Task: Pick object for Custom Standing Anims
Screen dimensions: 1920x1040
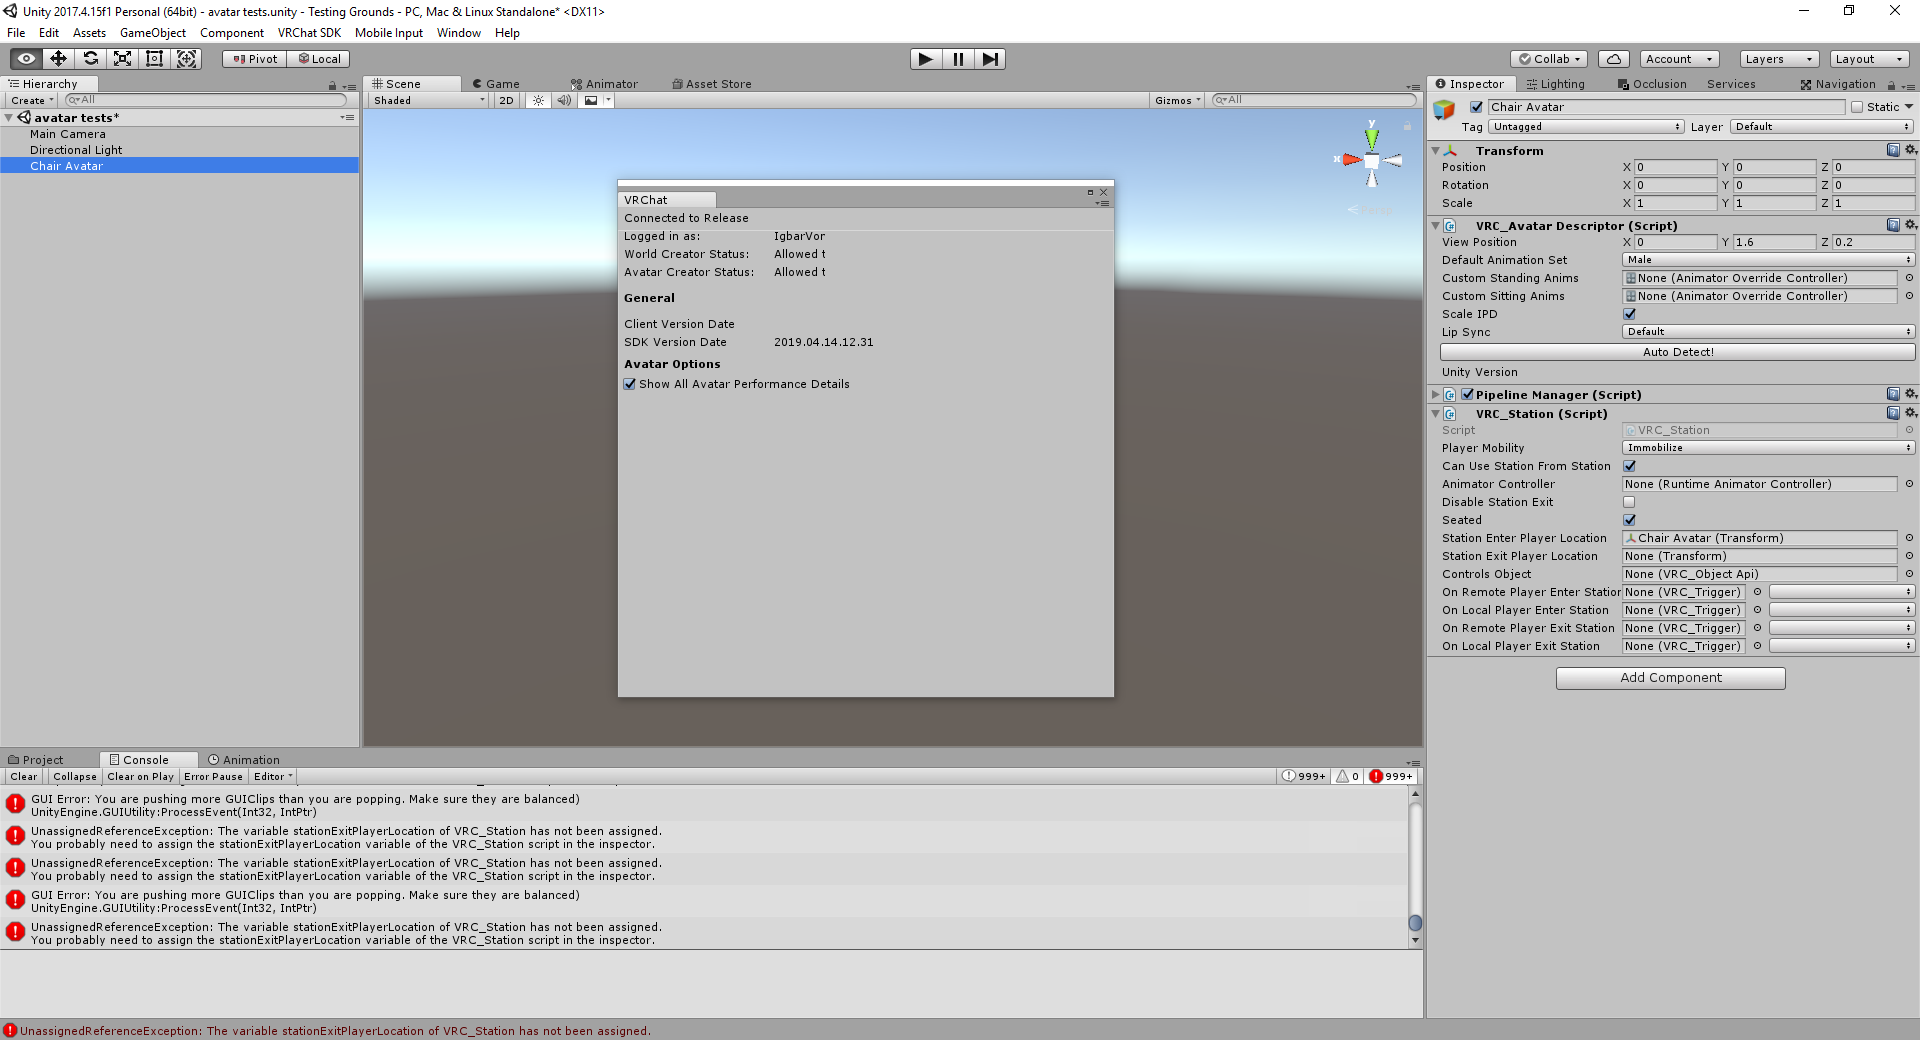Action: pos(1909,278)
